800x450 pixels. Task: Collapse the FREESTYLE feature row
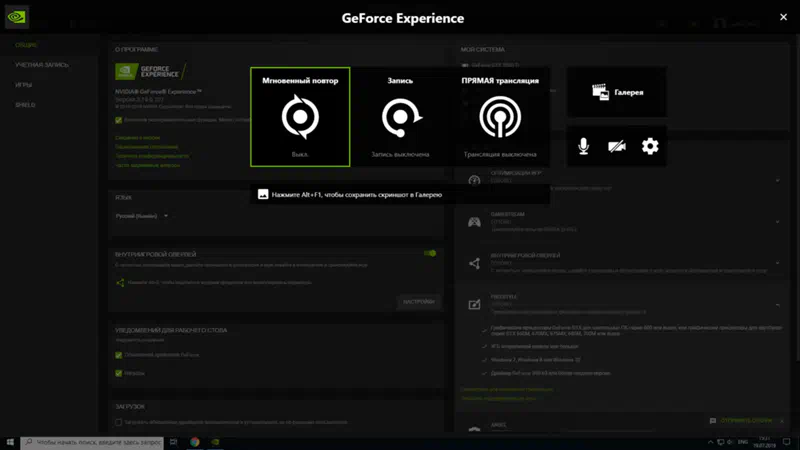click(x=778, y=305)
